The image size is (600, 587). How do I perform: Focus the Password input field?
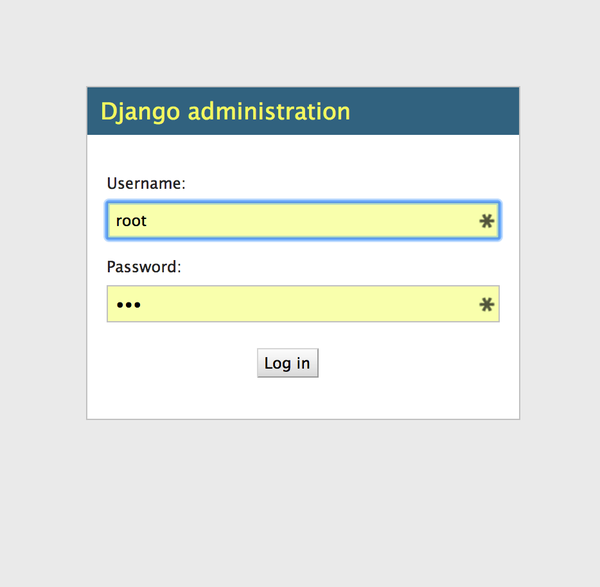point(302,304)
